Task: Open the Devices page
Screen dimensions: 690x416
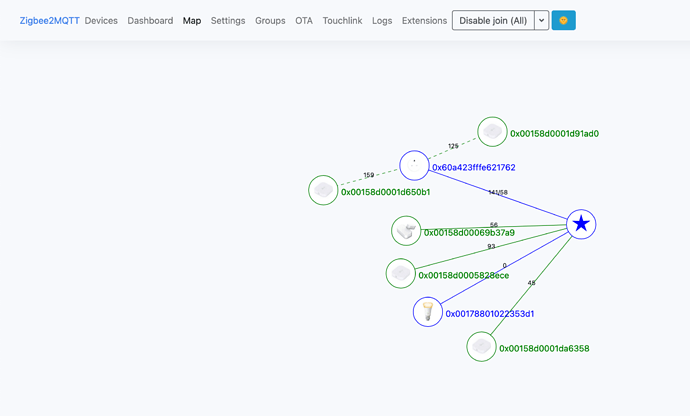Action: [x=101, y=21]
